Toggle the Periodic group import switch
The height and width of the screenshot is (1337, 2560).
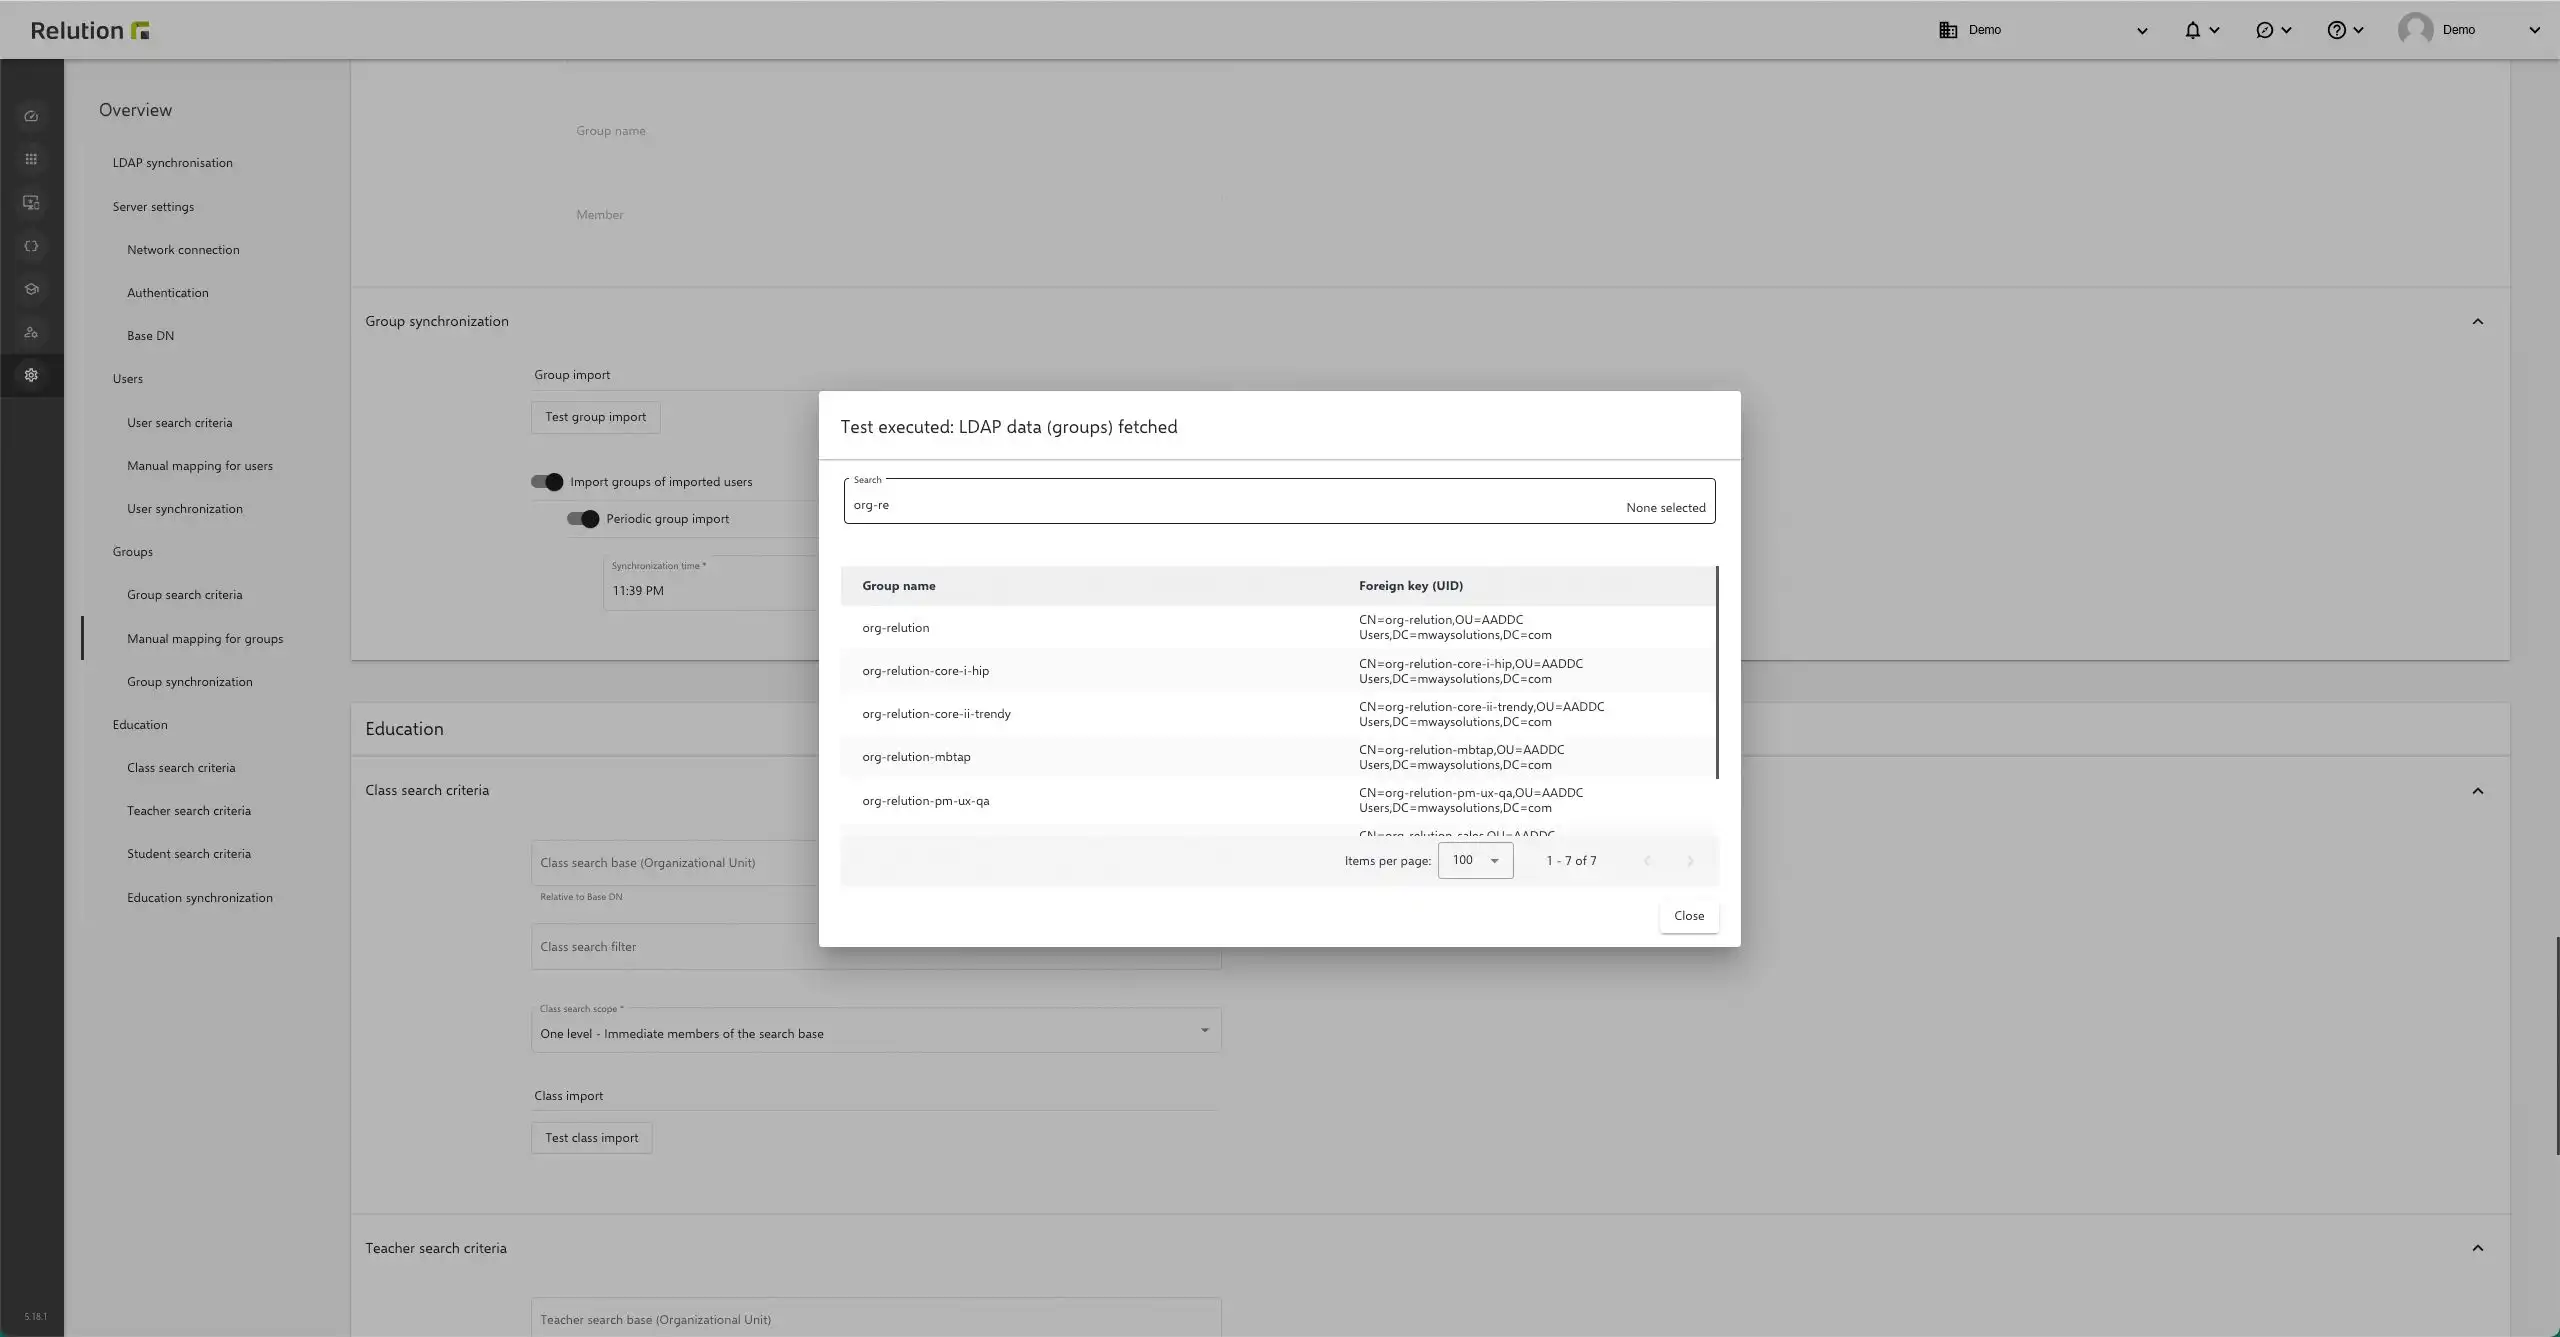583,519
